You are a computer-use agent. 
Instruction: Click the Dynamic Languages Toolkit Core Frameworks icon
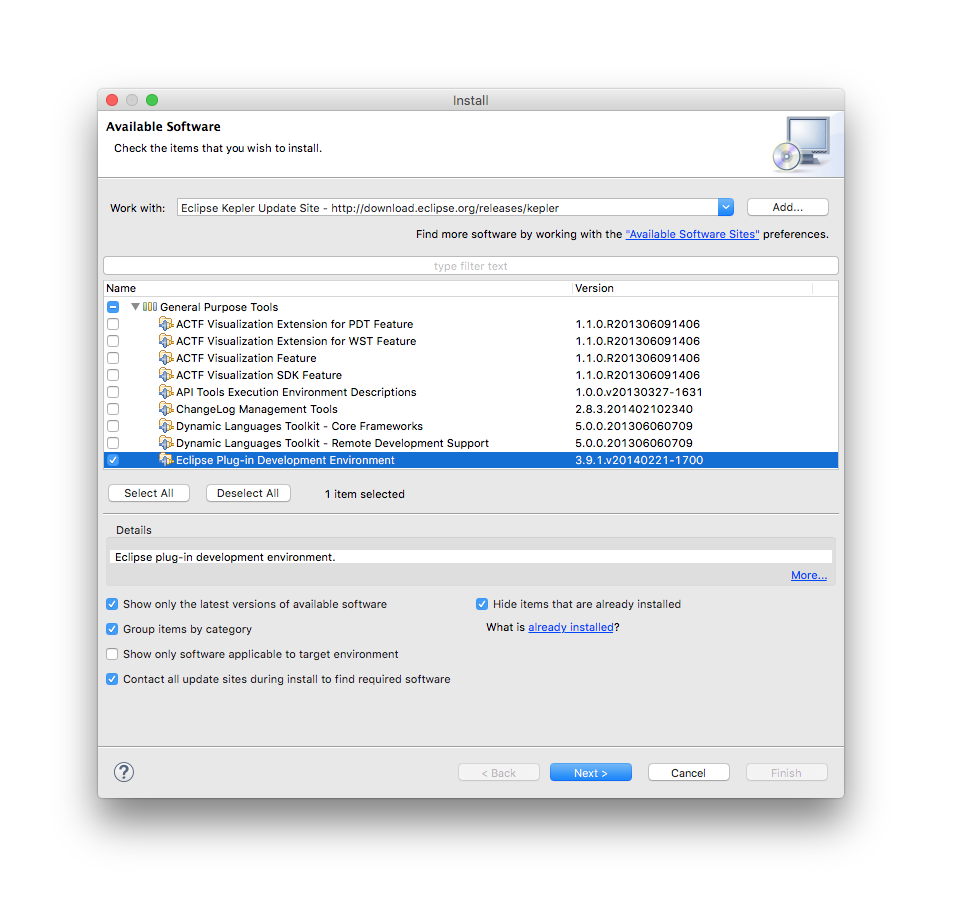click(x=166, y=426)
